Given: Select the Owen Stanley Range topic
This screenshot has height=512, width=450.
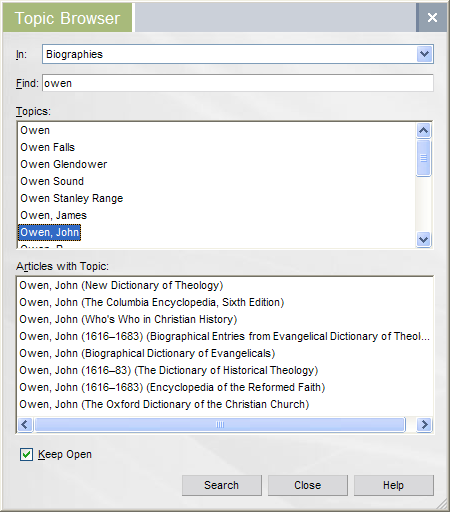Looking at the screenshot, I should (72, 198).
